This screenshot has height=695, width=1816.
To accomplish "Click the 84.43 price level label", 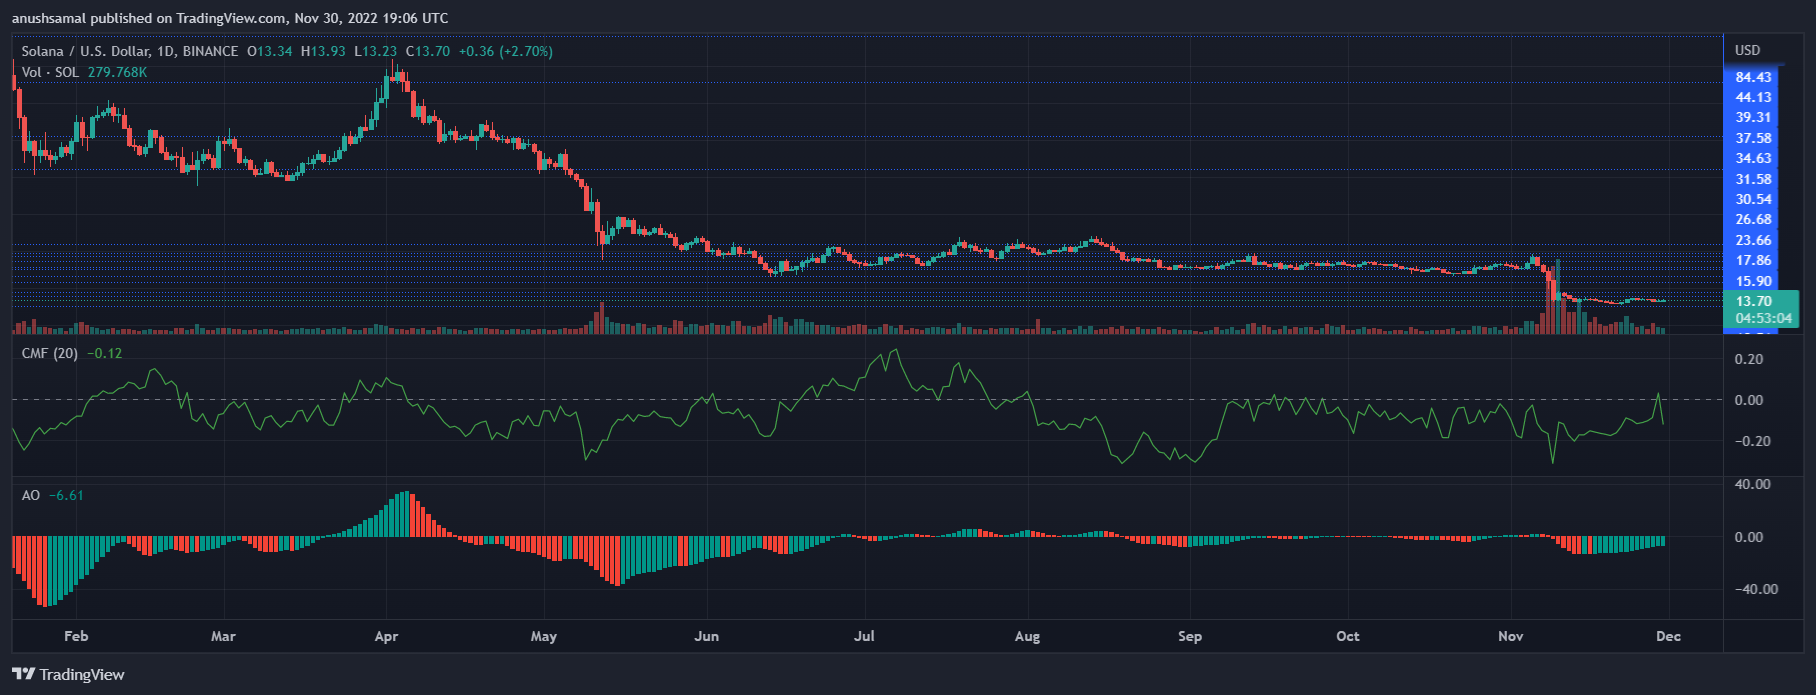I will [x=1753, y=77].
